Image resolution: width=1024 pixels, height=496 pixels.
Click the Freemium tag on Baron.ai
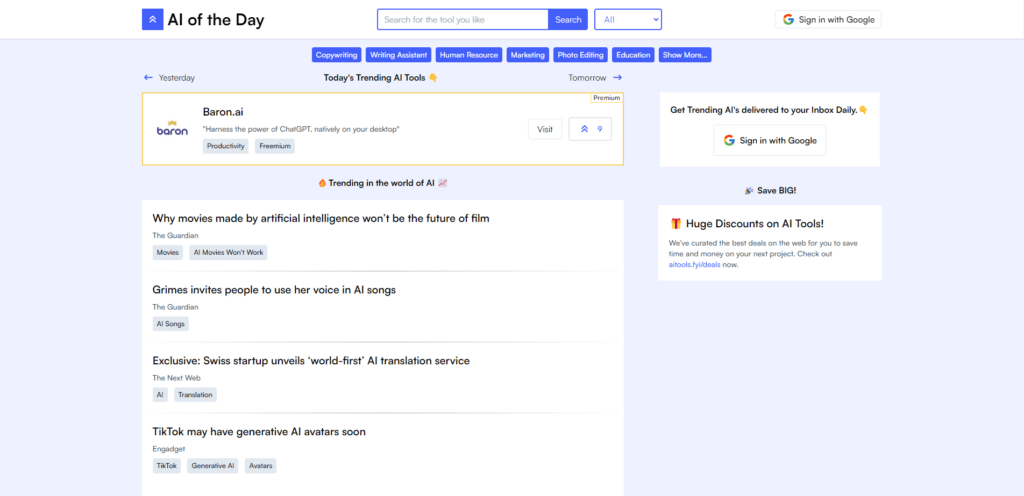coord(274,146)
